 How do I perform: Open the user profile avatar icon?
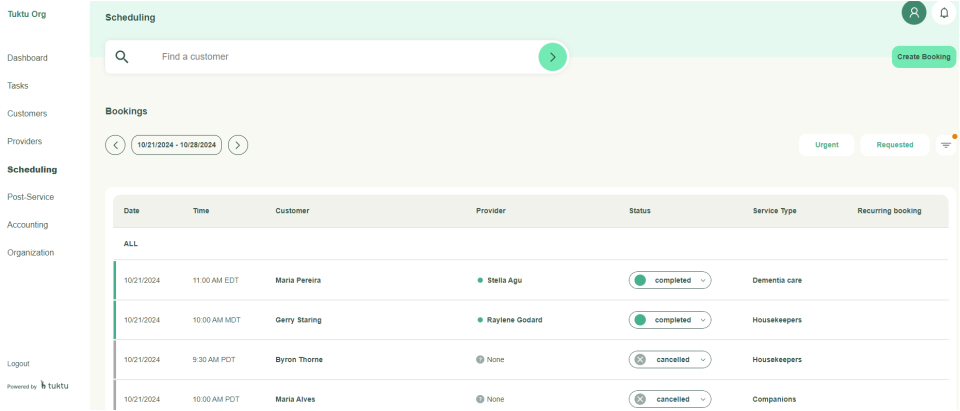pos(913,13)
